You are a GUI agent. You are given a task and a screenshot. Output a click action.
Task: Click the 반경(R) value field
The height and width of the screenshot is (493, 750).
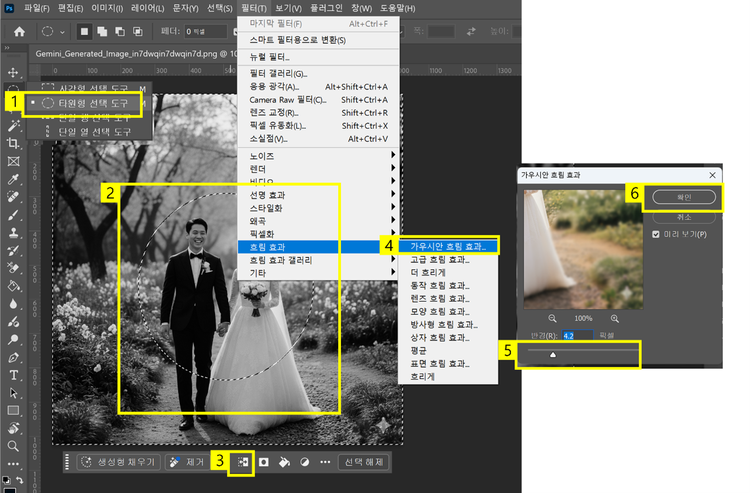point(577,336)
